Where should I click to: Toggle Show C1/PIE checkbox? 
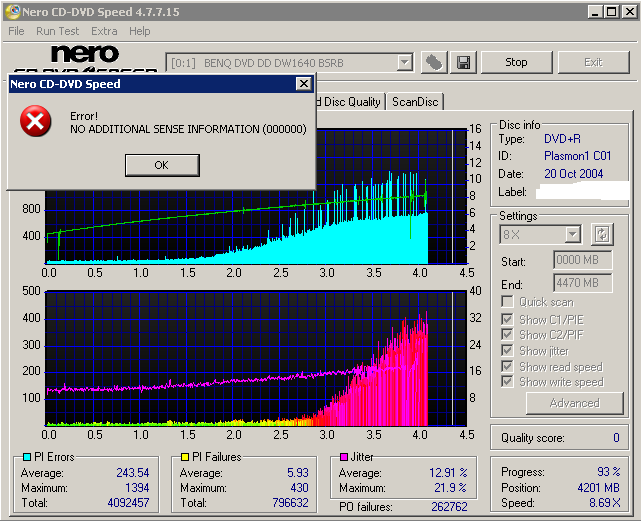pos(507,319)
